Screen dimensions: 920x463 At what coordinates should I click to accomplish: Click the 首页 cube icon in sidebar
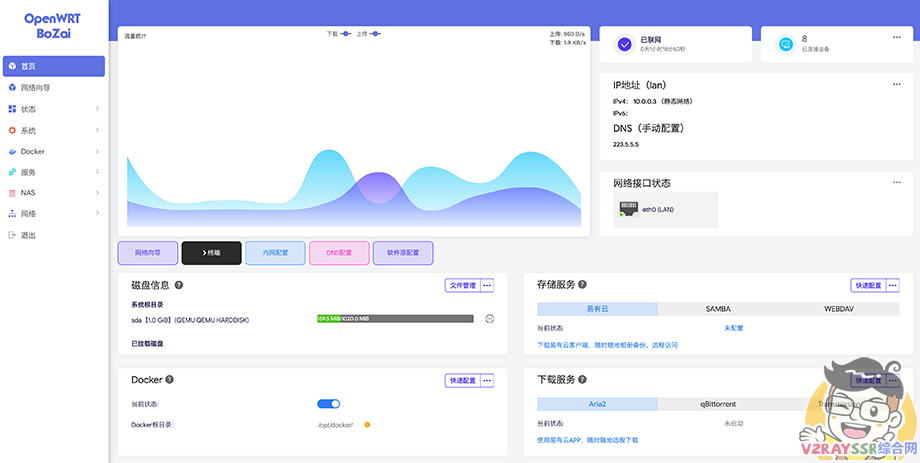pos(12,66)
